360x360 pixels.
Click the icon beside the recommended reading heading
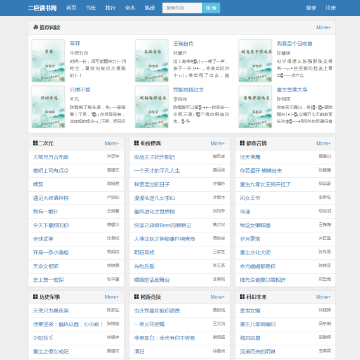(36, 27)
